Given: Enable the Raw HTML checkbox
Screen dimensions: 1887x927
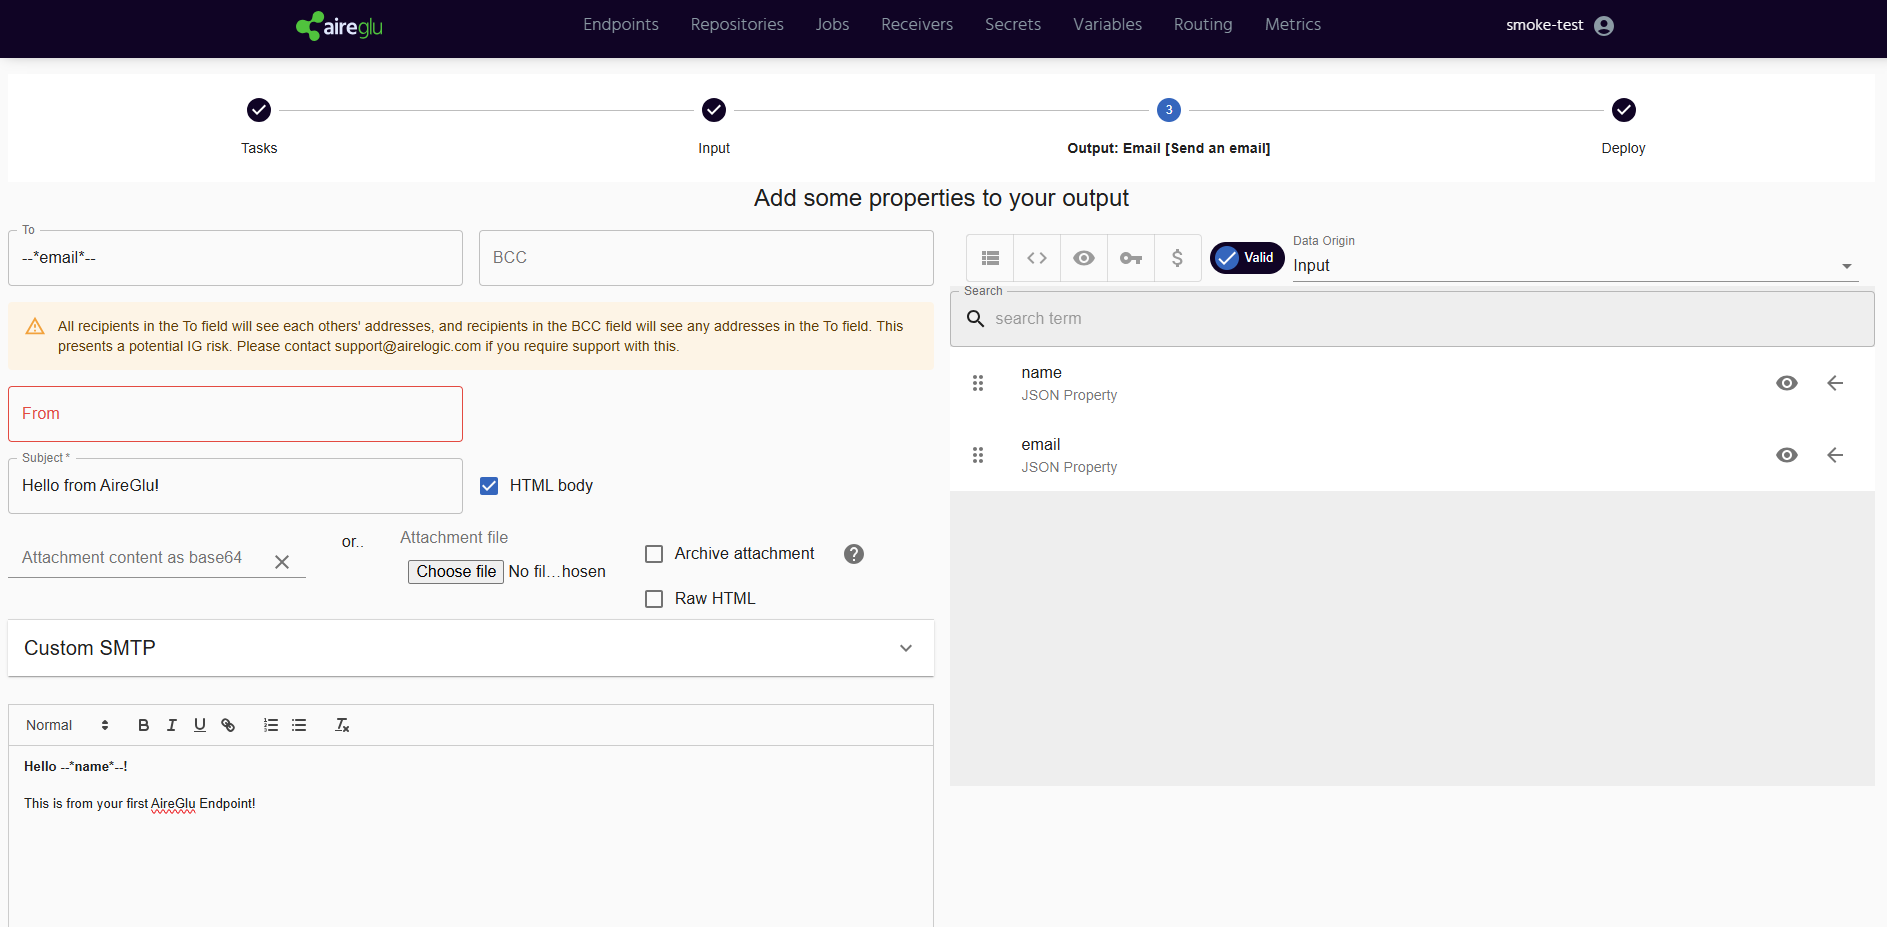Looking at the screenshot, I should click(x=654, y=599).
